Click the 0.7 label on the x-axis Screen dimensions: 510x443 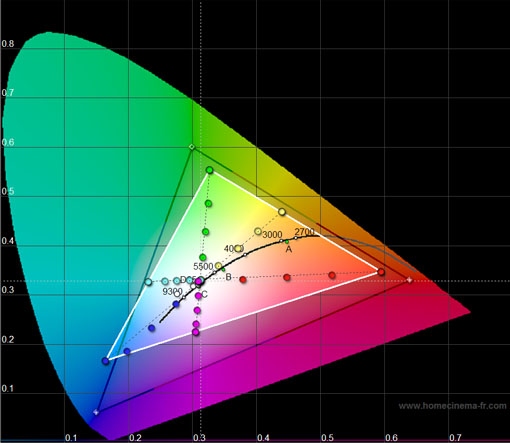pos(455,437)
